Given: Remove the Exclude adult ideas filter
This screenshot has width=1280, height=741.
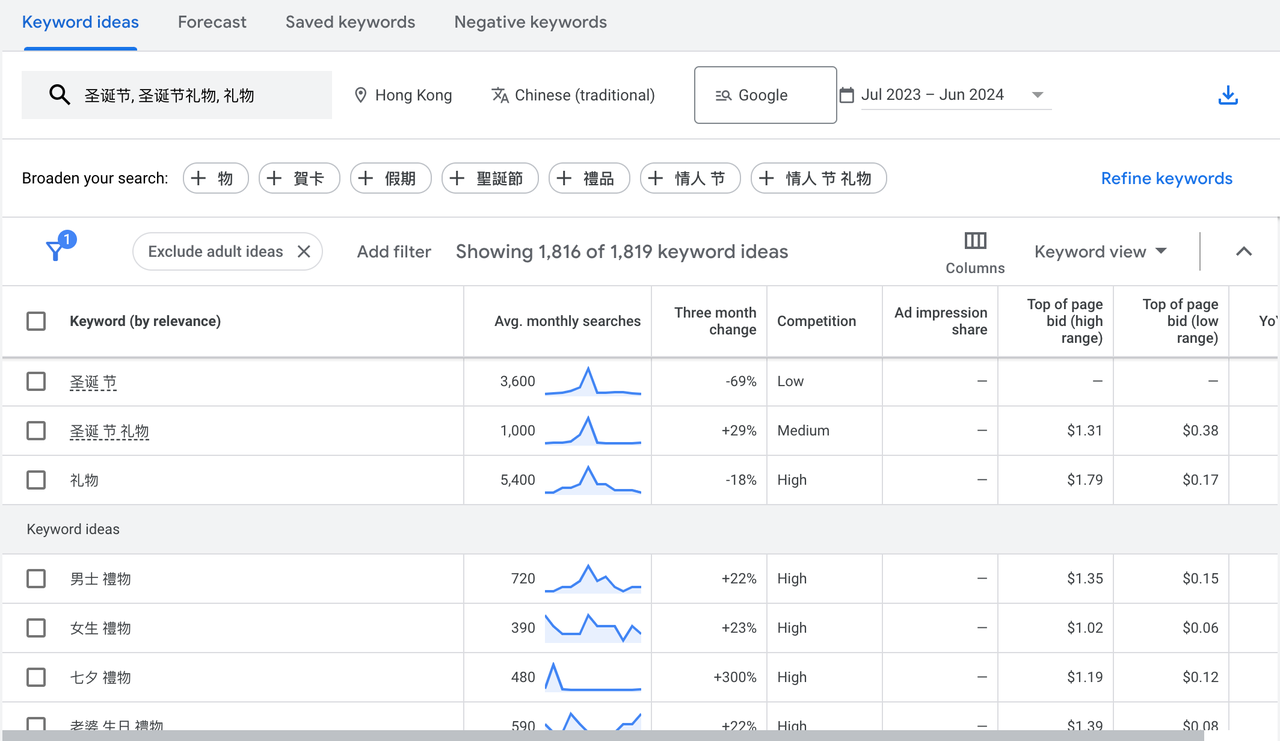Looking at the screenshot, I should point(304,252).
